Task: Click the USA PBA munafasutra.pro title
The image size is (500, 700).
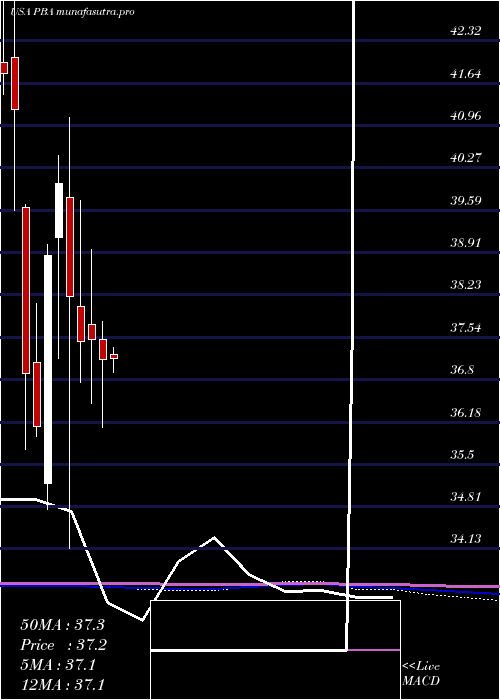Action: point(70,12)
